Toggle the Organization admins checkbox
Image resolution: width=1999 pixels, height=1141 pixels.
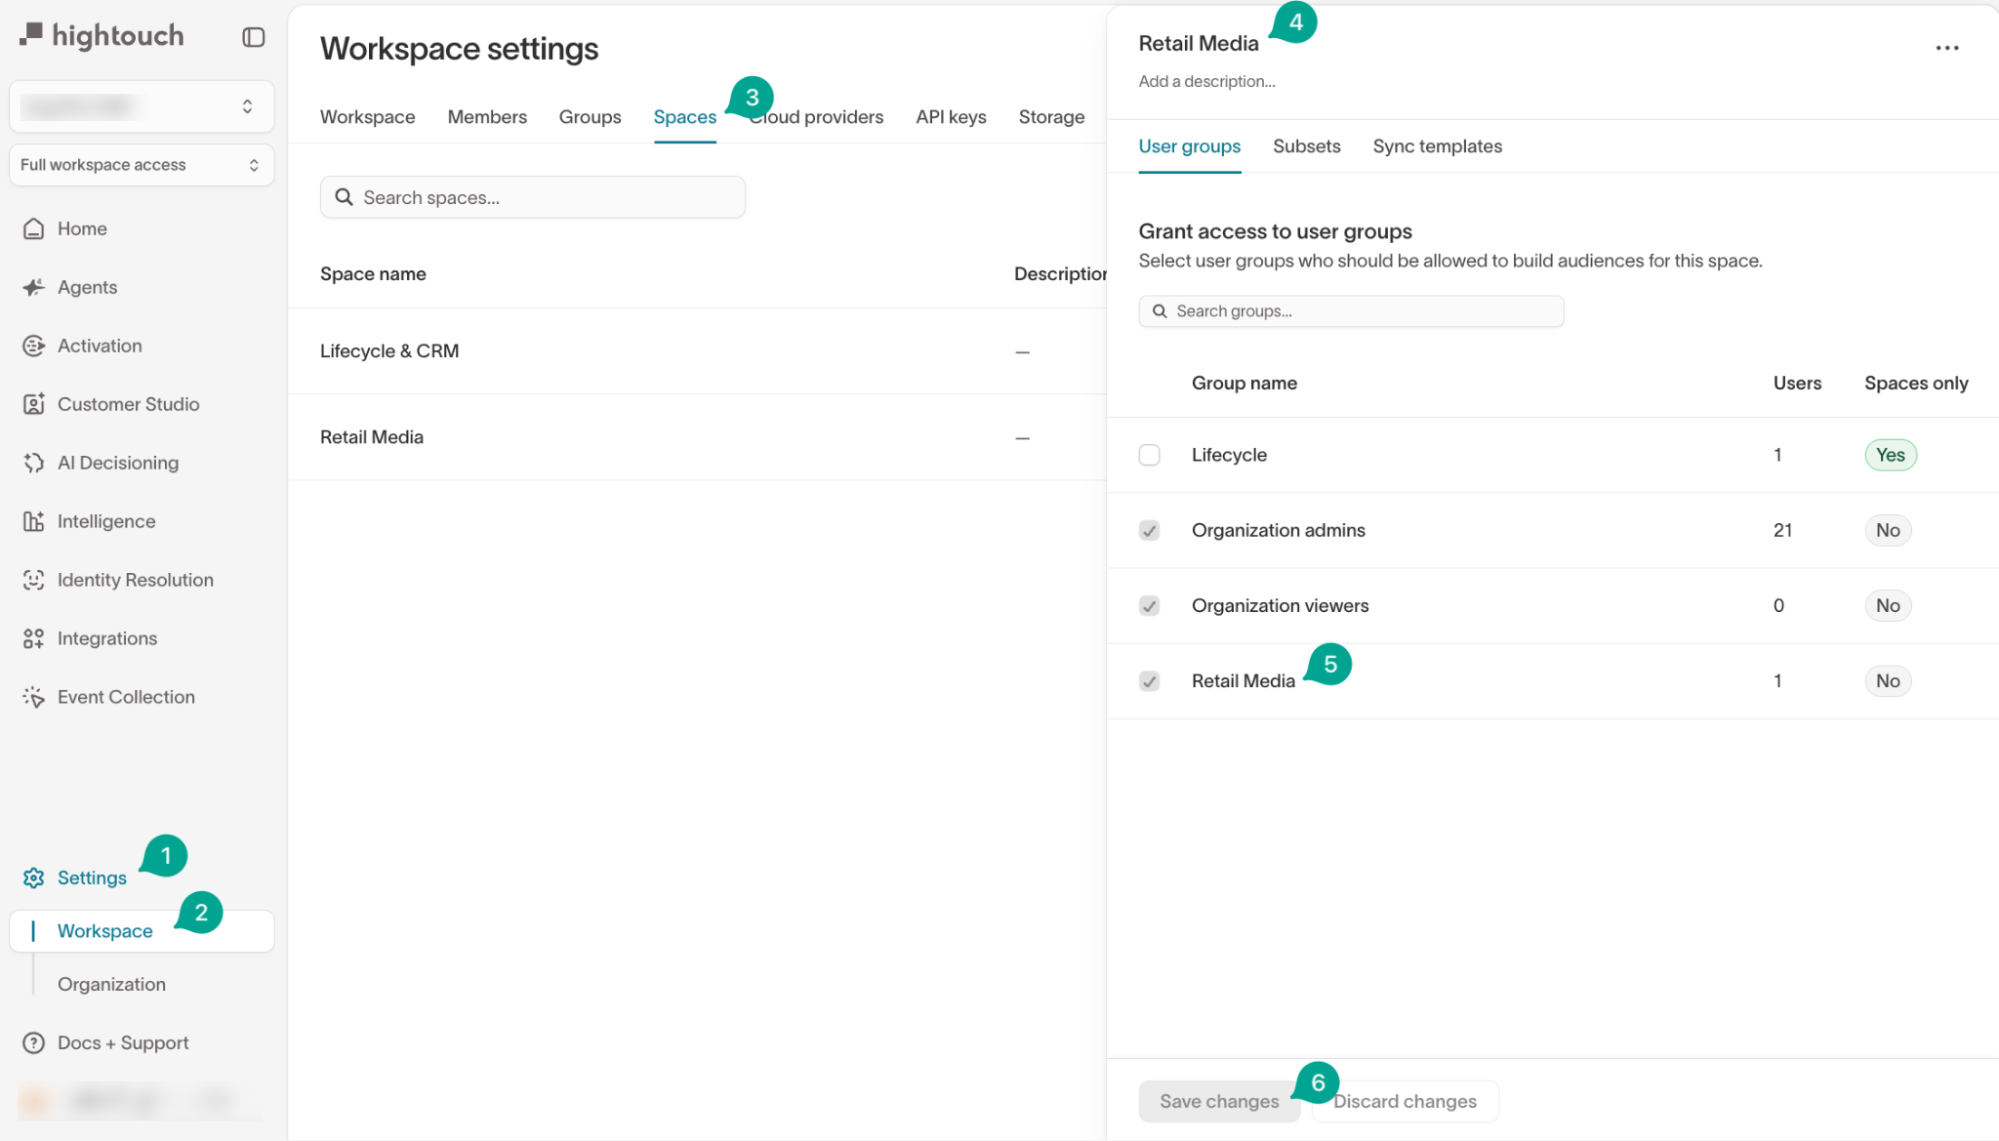click(1149, 531)
